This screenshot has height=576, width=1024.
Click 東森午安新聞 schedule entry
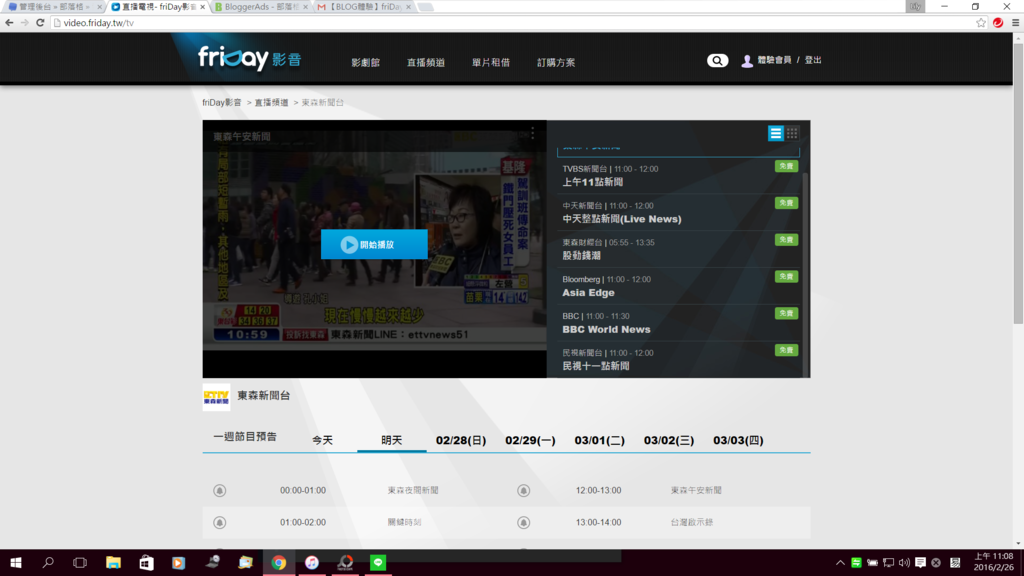(696, 490)
